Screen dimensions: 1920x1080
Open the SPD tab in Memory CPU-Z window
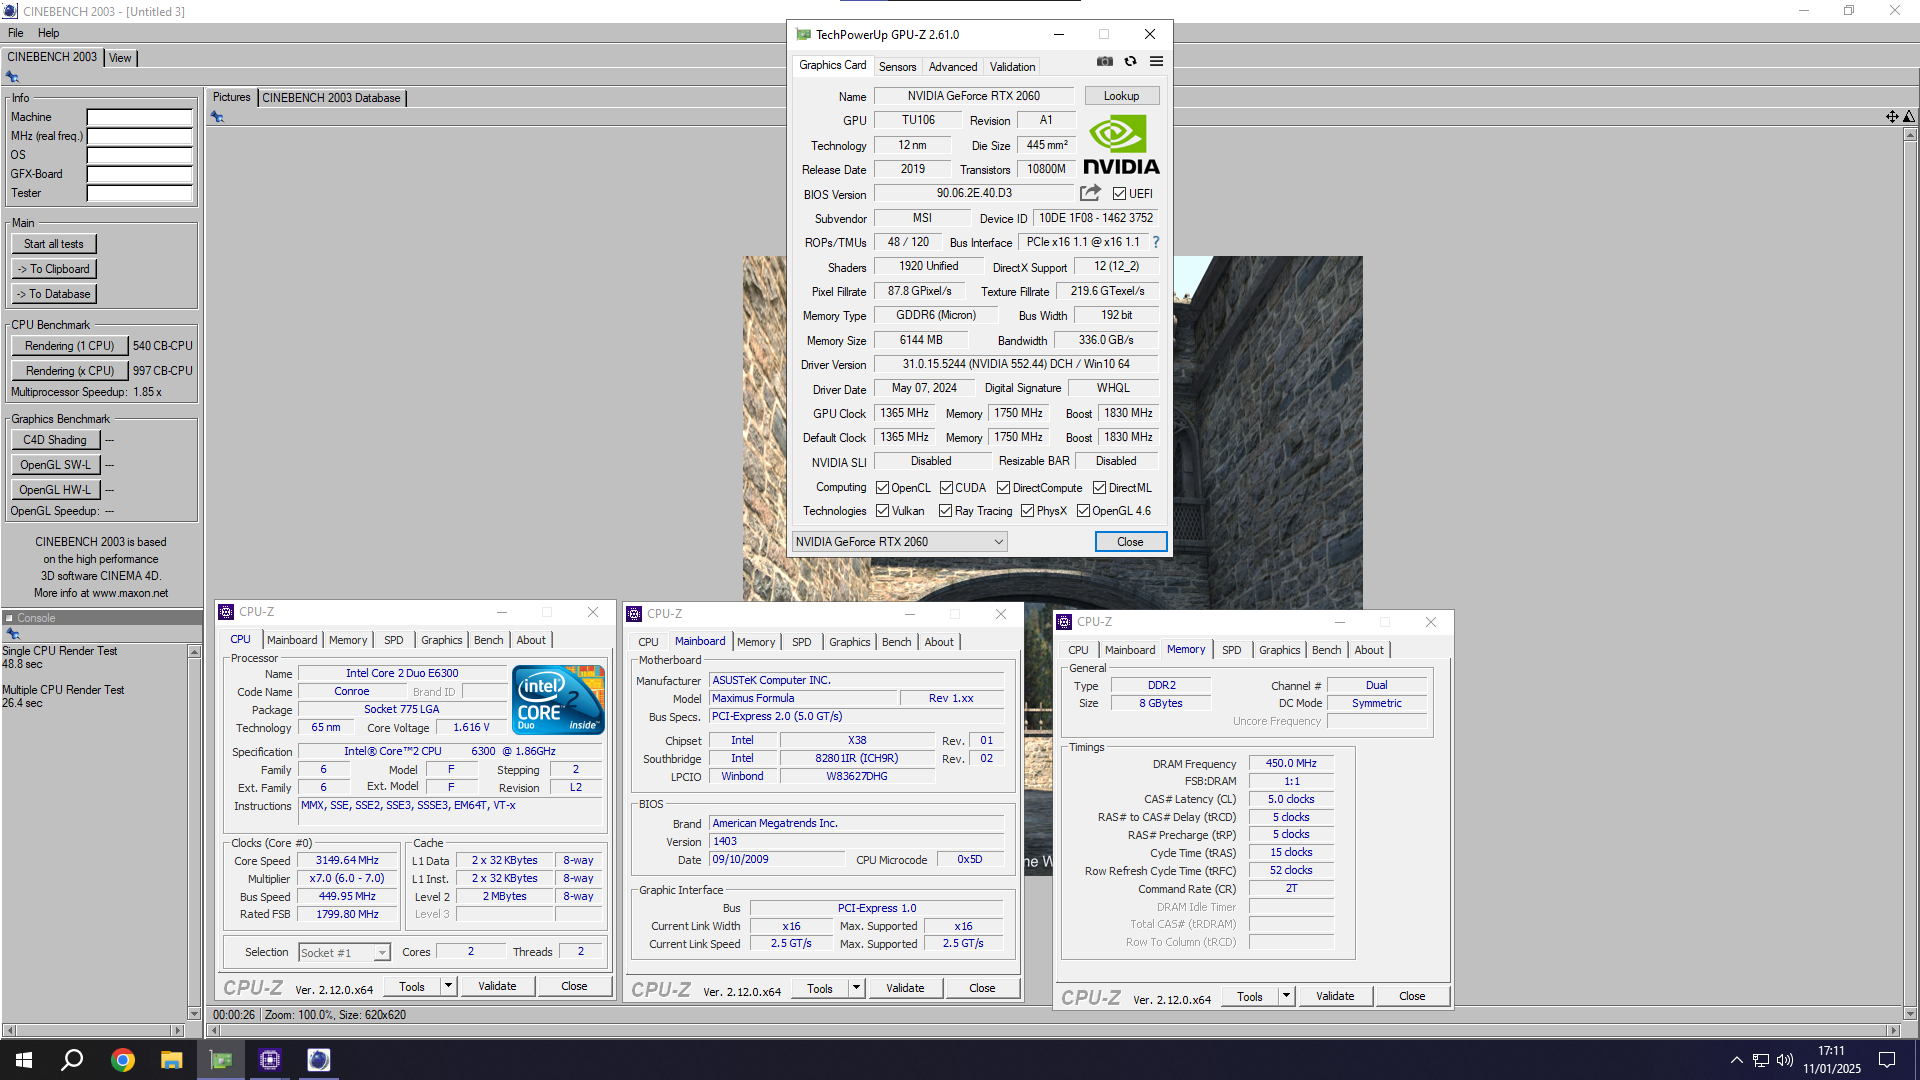1231,650
